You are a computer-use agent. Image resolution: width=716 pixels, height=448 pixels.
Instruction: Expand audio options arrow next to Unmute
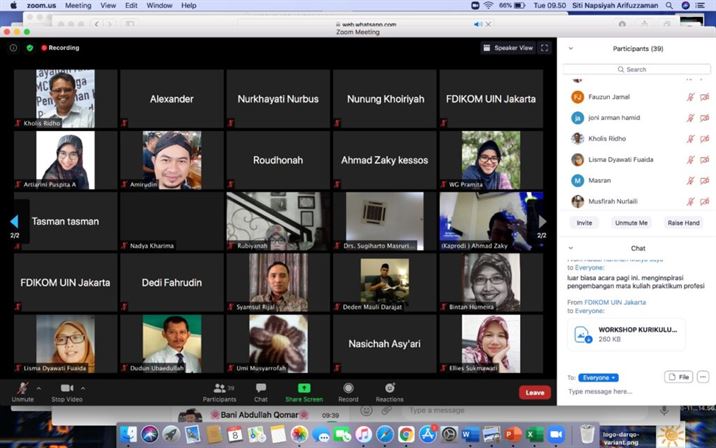pyautogui.click(x=41, y=386)
